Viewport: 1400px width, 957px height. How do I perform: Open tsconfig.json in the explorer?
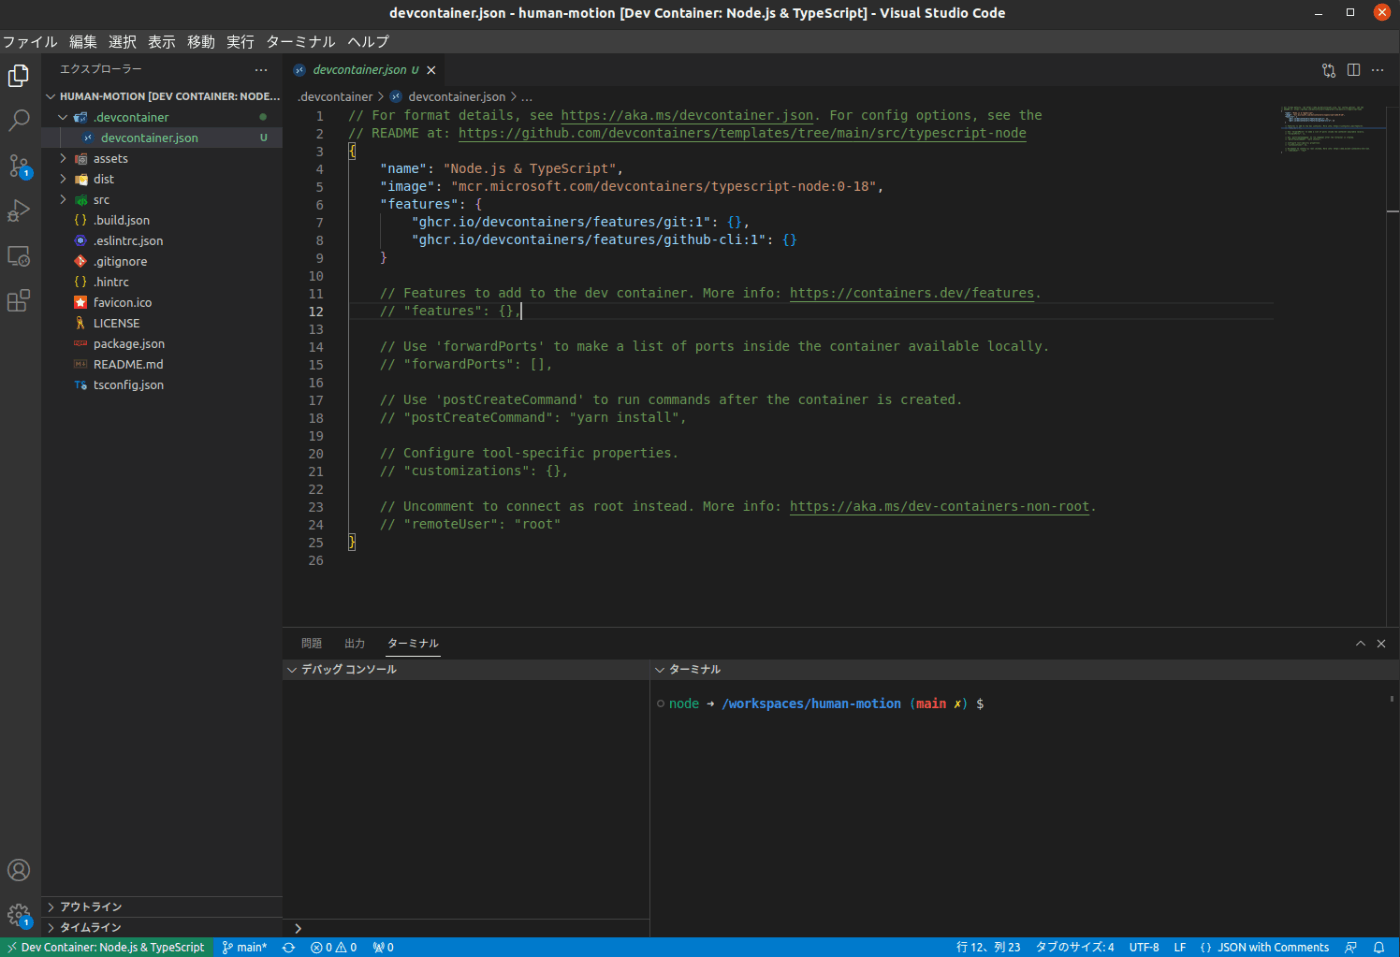coord(162,385)
